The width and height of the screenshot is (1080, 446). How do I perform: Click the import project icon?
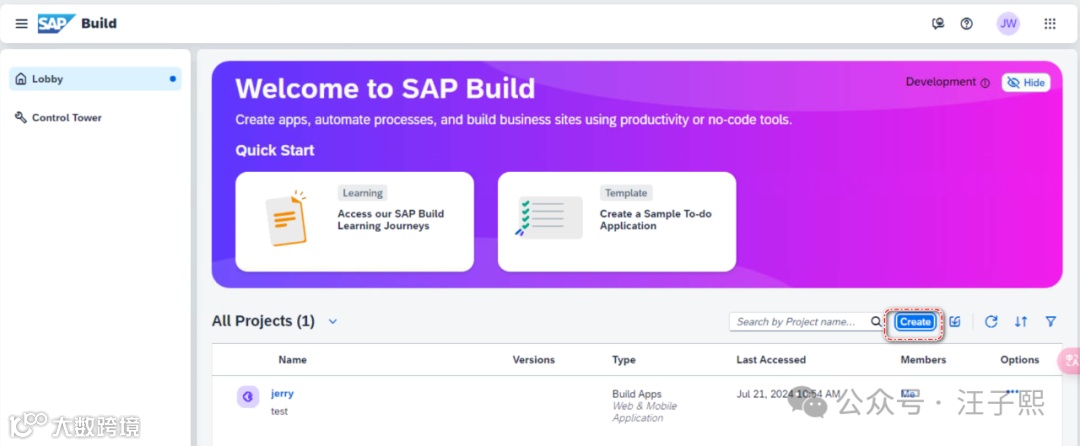click(955, 322)
